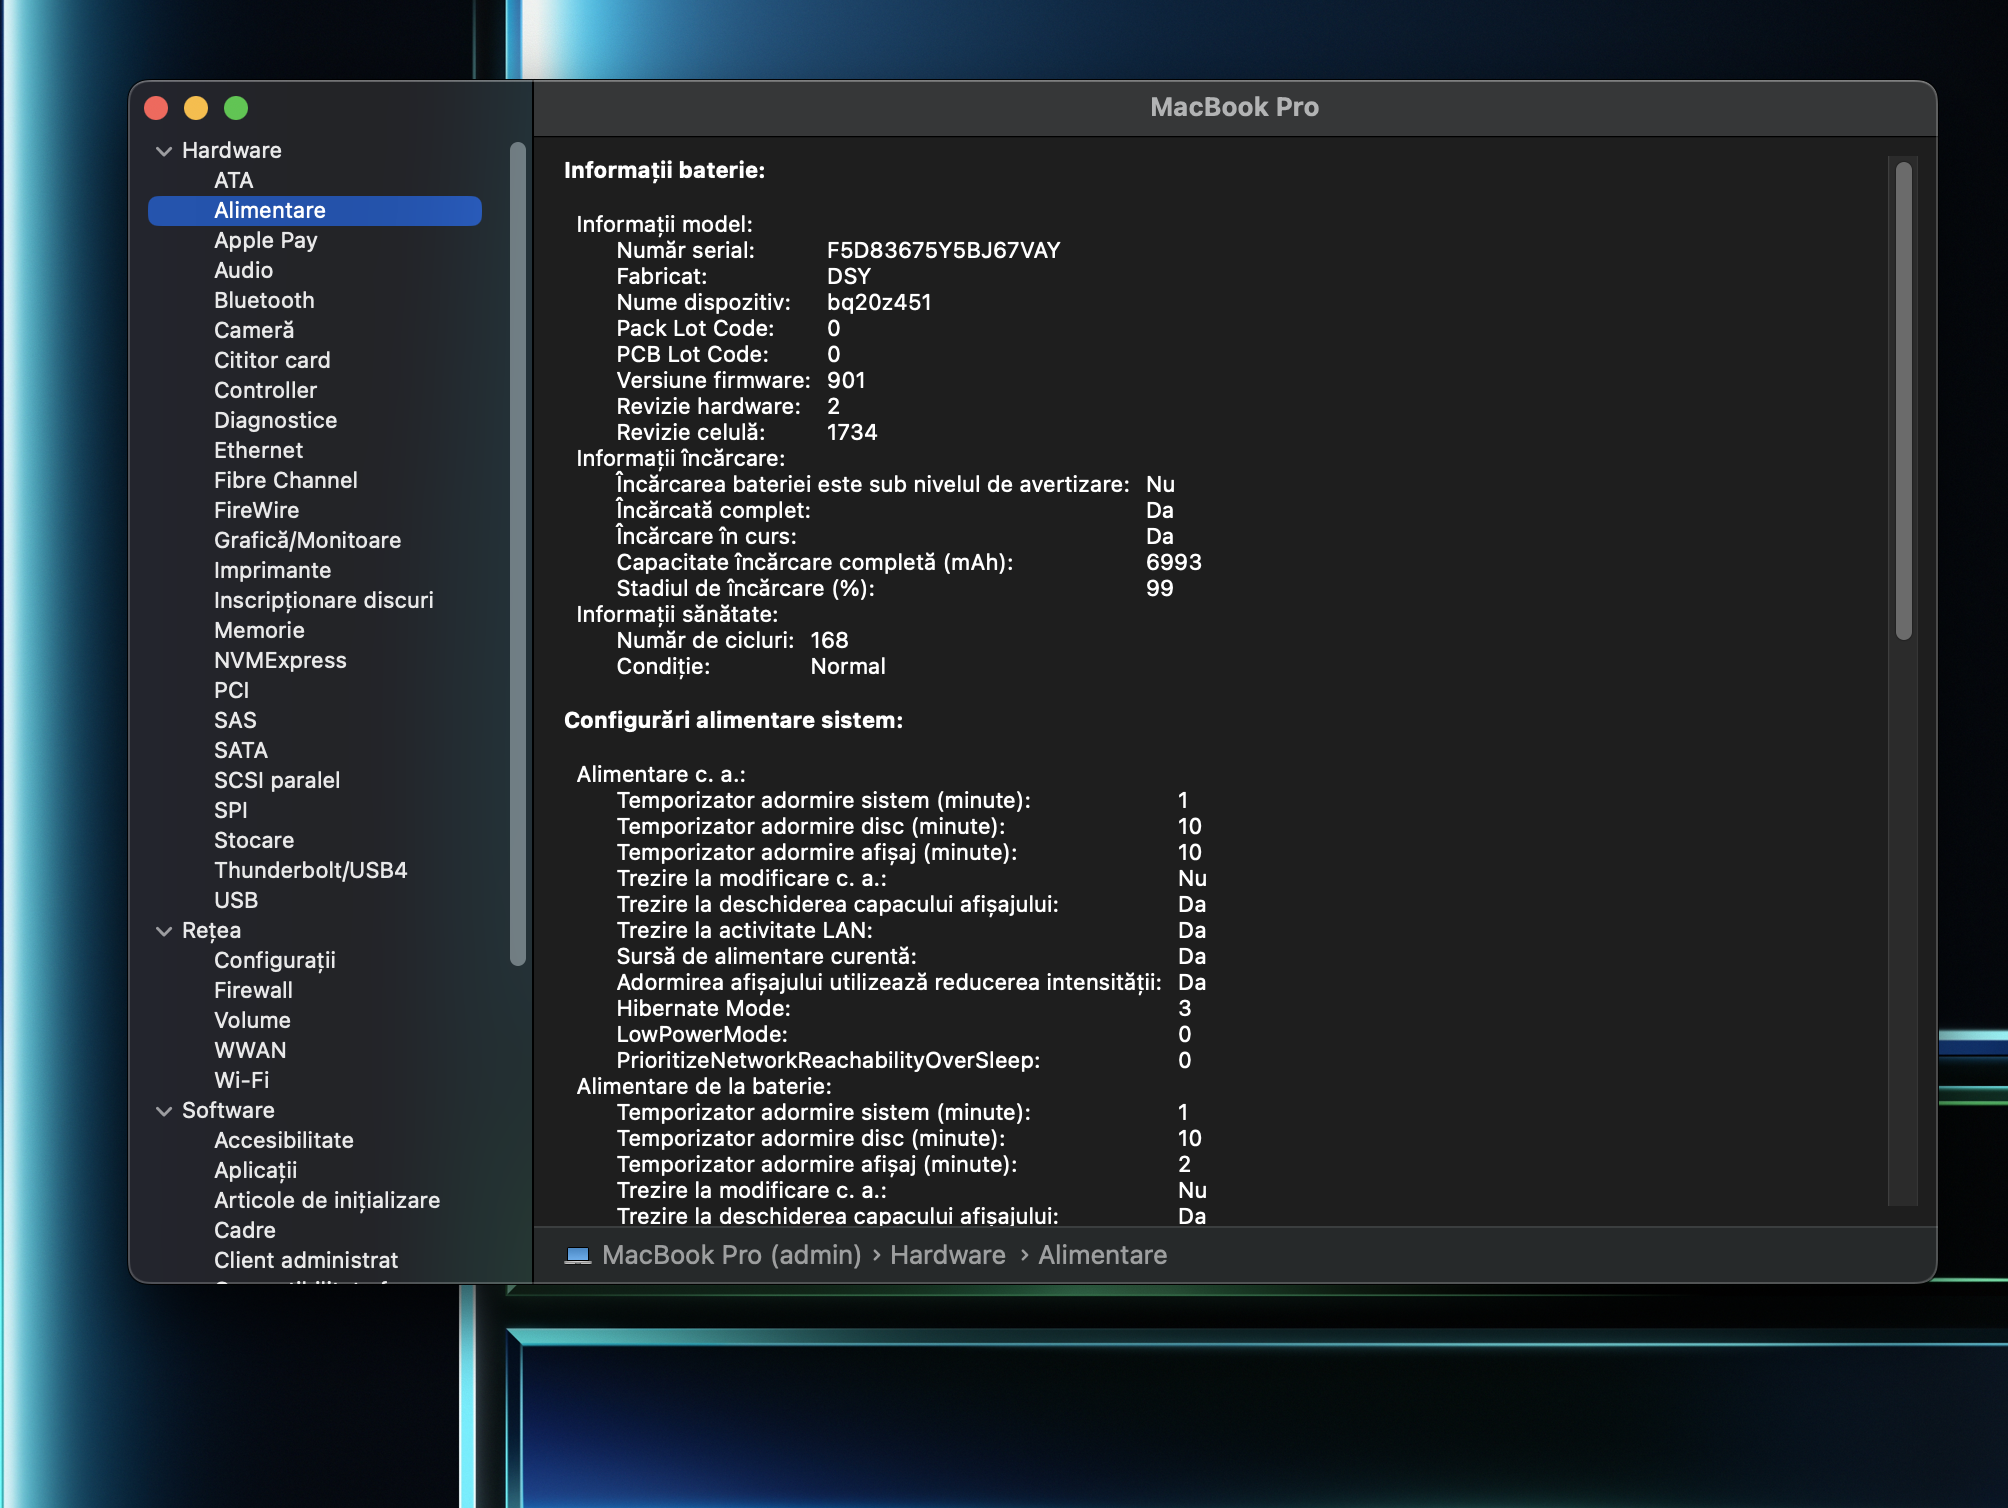Image resolution: width=2008 pixels, height=1508 pixels.
Task: Click Alimentare in the bottom path bar
Action: tap(1102, 1255)
